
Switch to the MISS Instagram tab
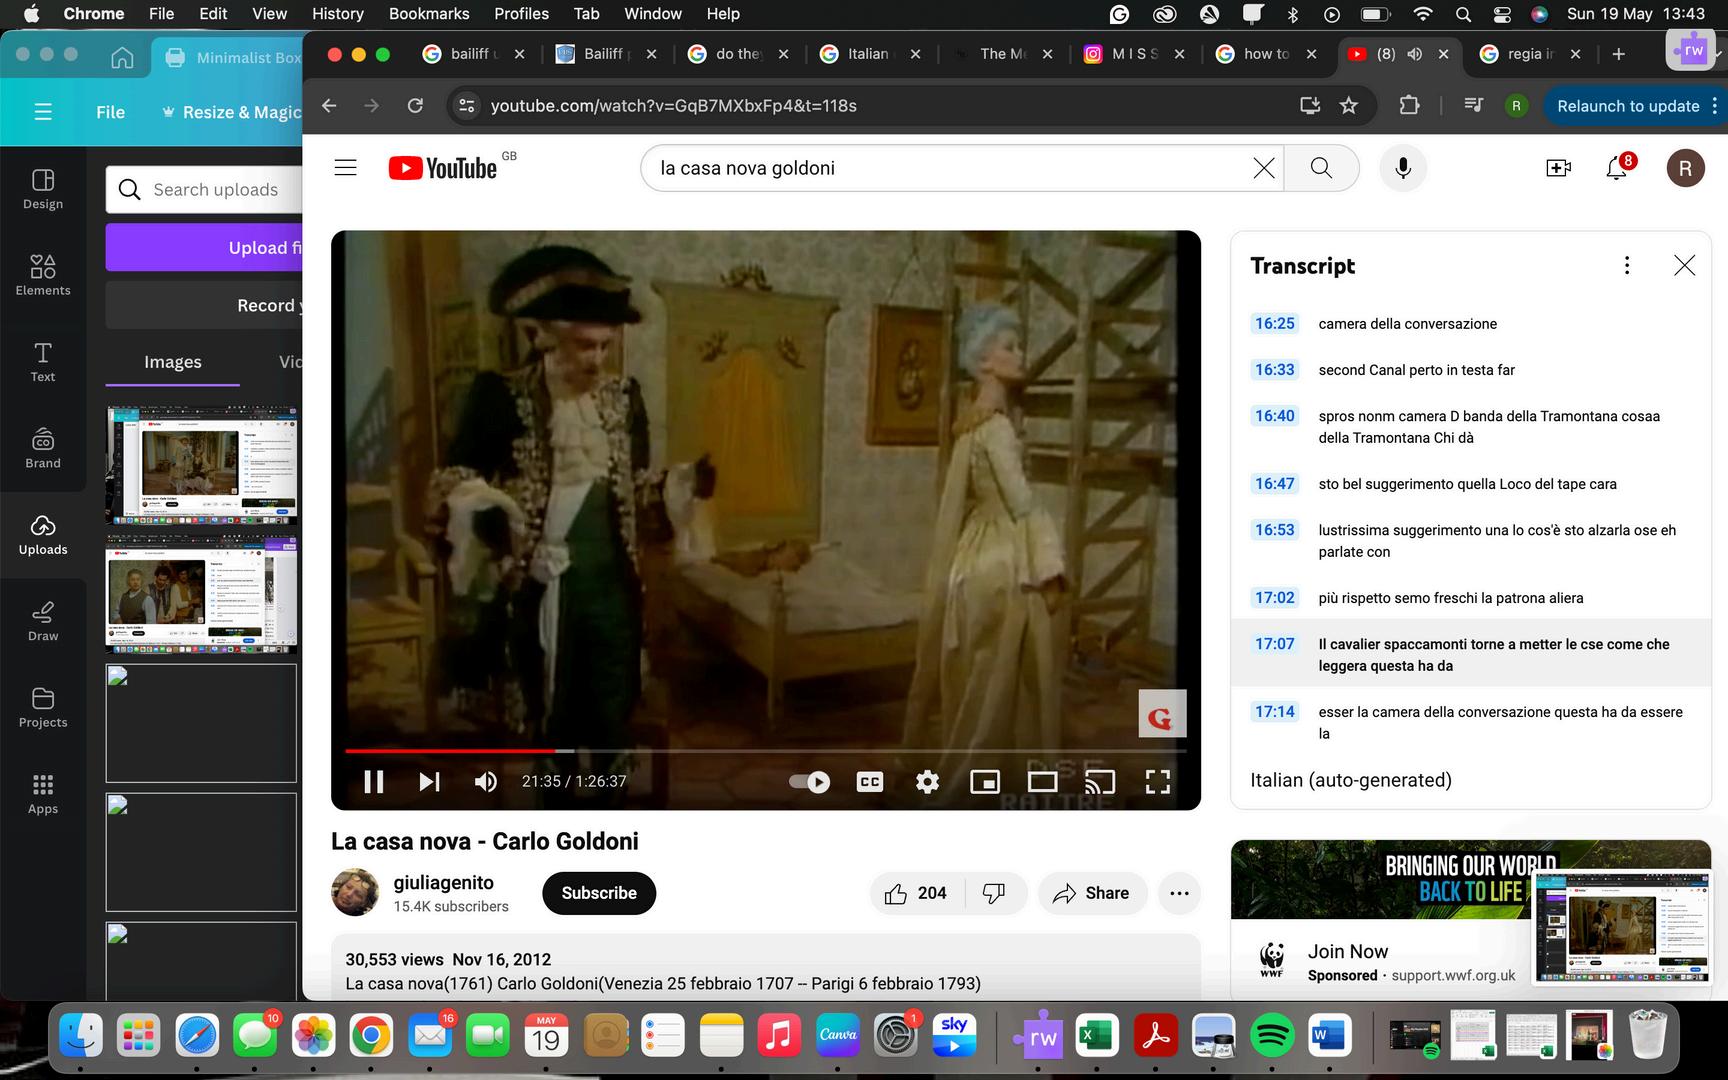click(x=1133, y=54)
